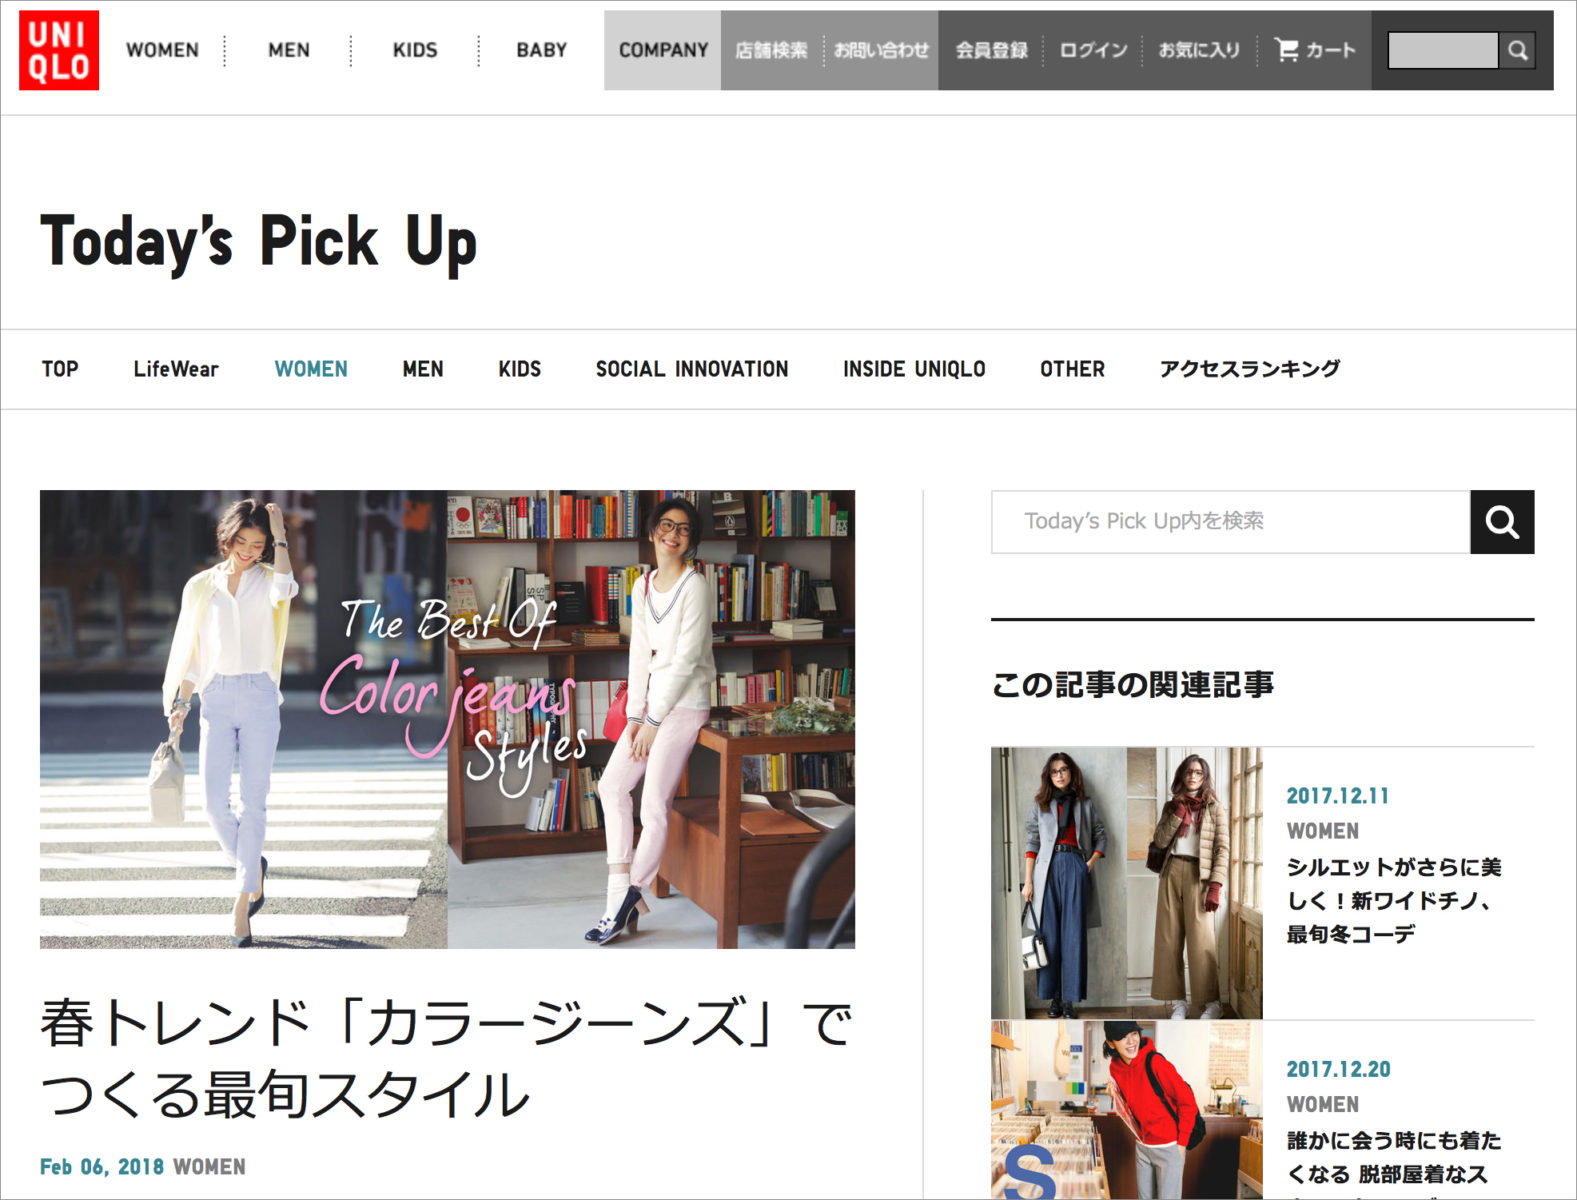Click the black Today's Pick Up search button
This screenshot has height=1200, width=1577.
[x=1501, y=522]
